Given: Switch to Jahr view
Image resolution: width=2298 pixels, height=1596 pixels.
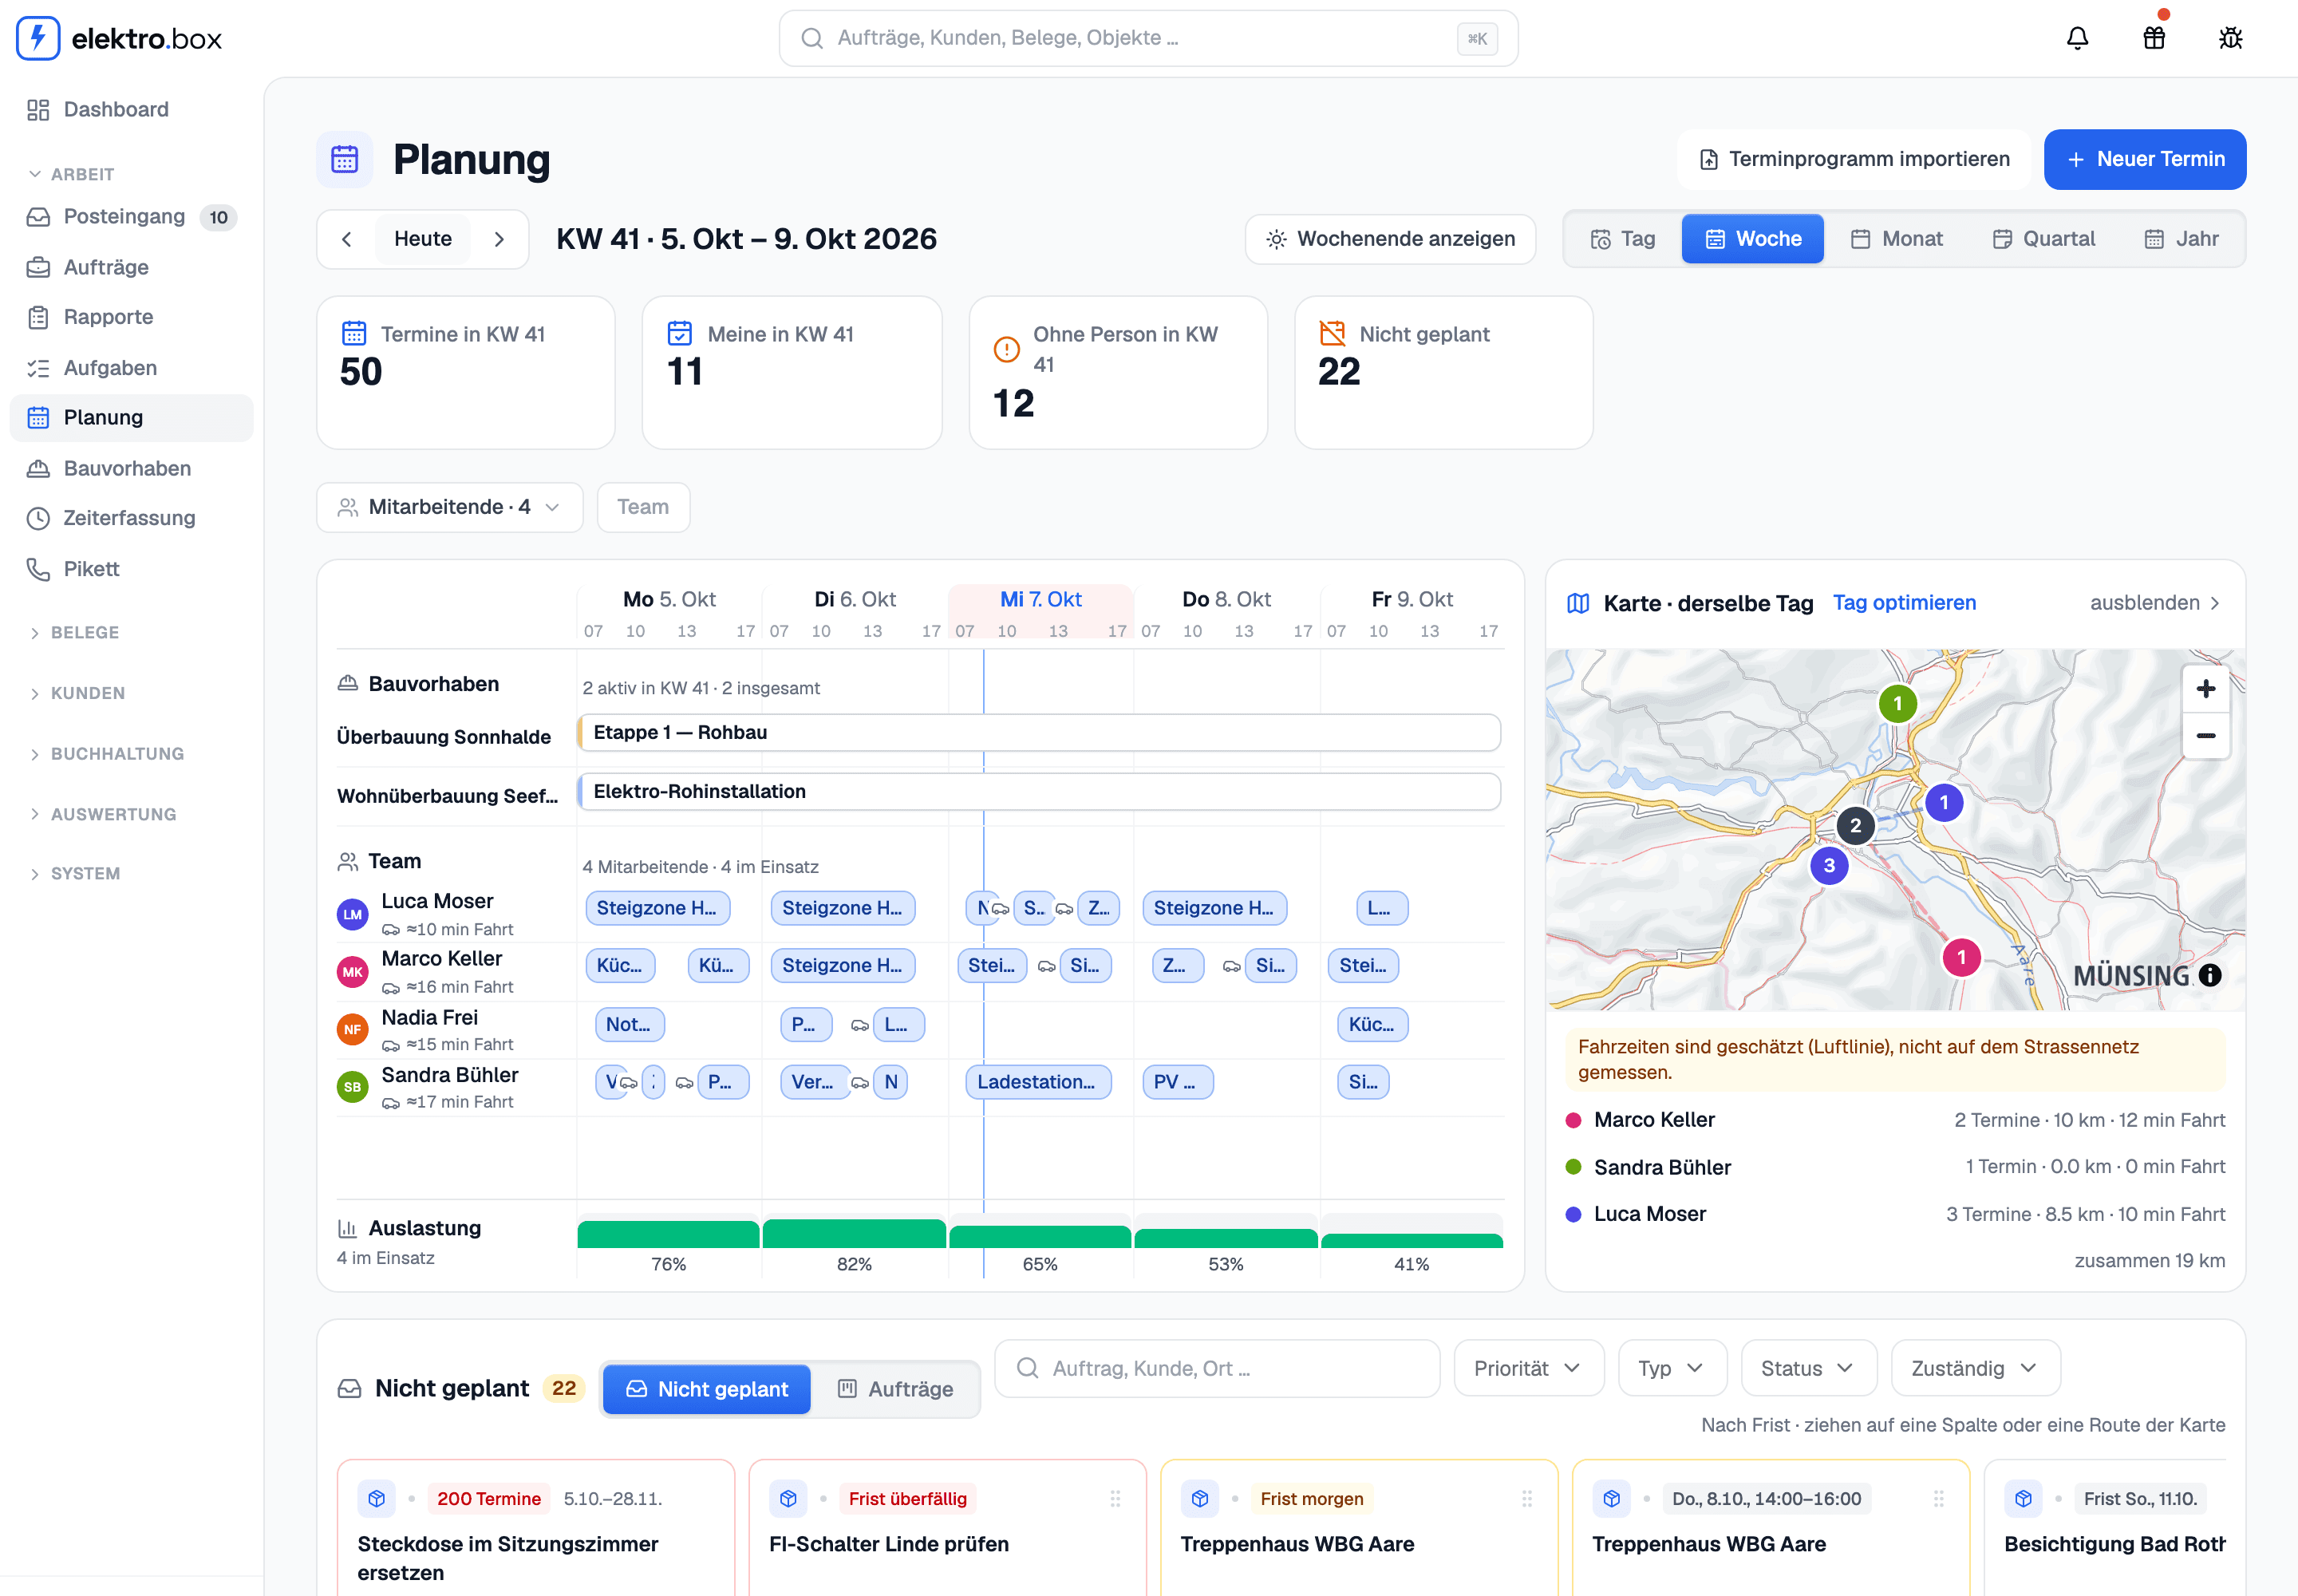Looking at the screenshot, I should (2181, 239).
